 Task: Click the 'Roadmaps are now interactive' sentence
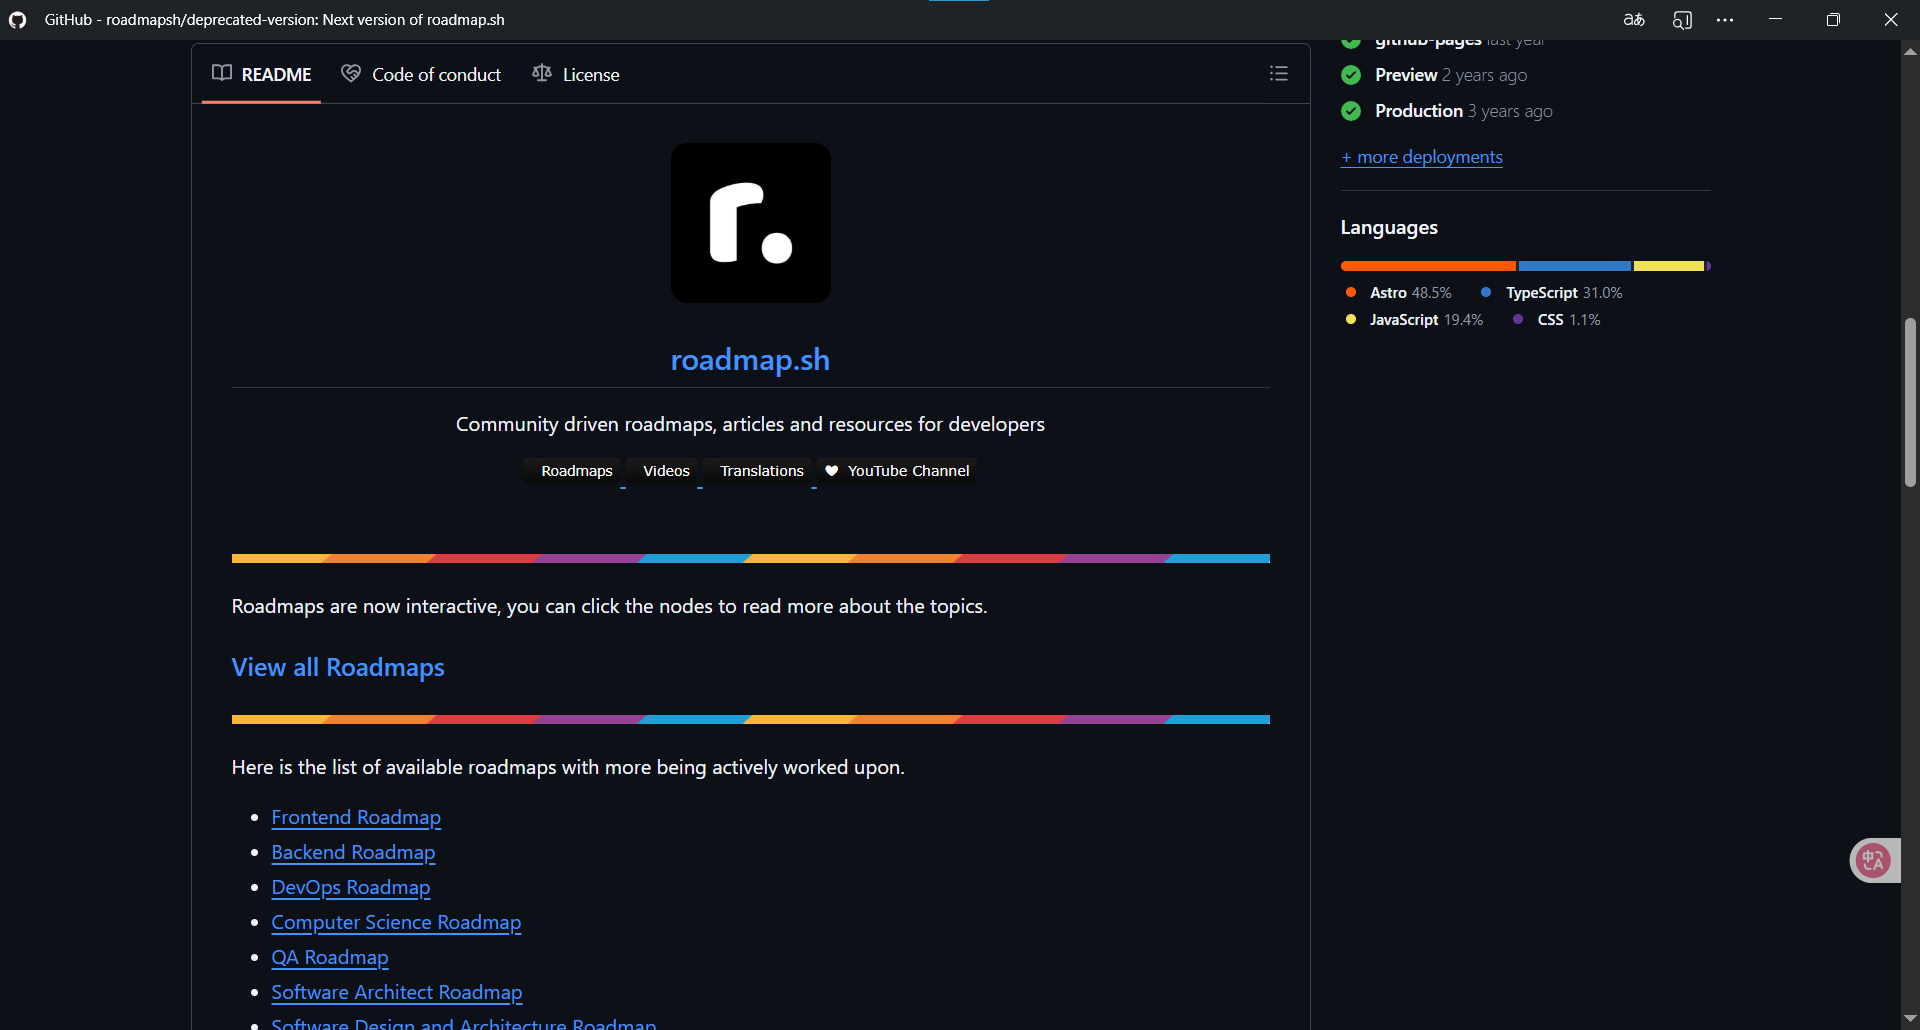[x=609, y=606]
